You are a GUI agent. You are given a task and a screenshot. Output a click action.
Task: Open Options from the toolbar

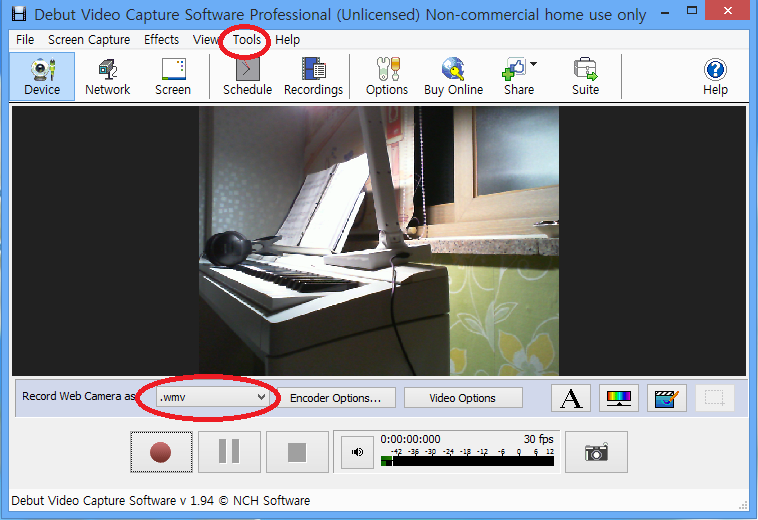click(386, 77)
